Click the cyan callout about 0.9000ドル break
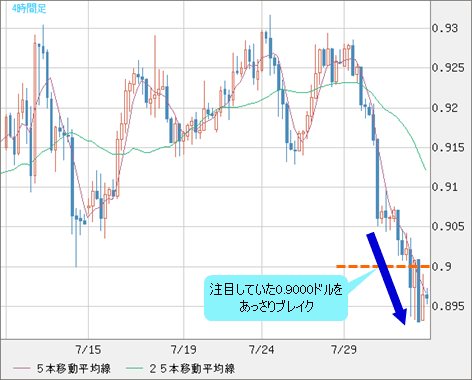Image resolution: width=472 pixels, height=380 pixels. click(276, 298)
